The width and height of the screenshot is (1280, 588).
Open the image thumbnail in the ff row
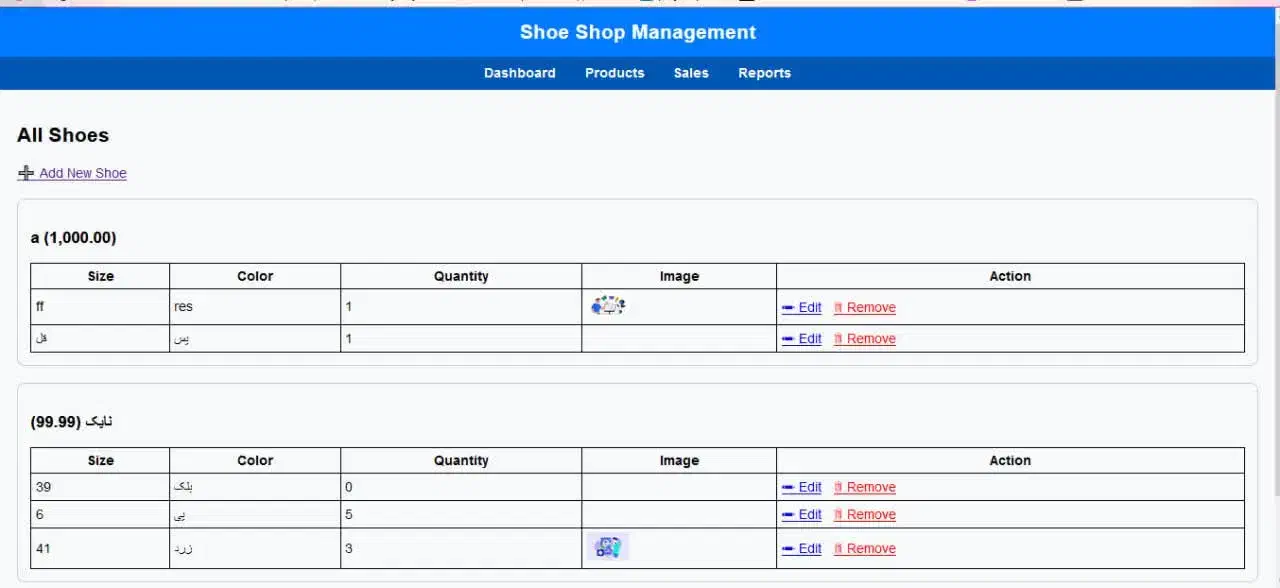point(608,306)
